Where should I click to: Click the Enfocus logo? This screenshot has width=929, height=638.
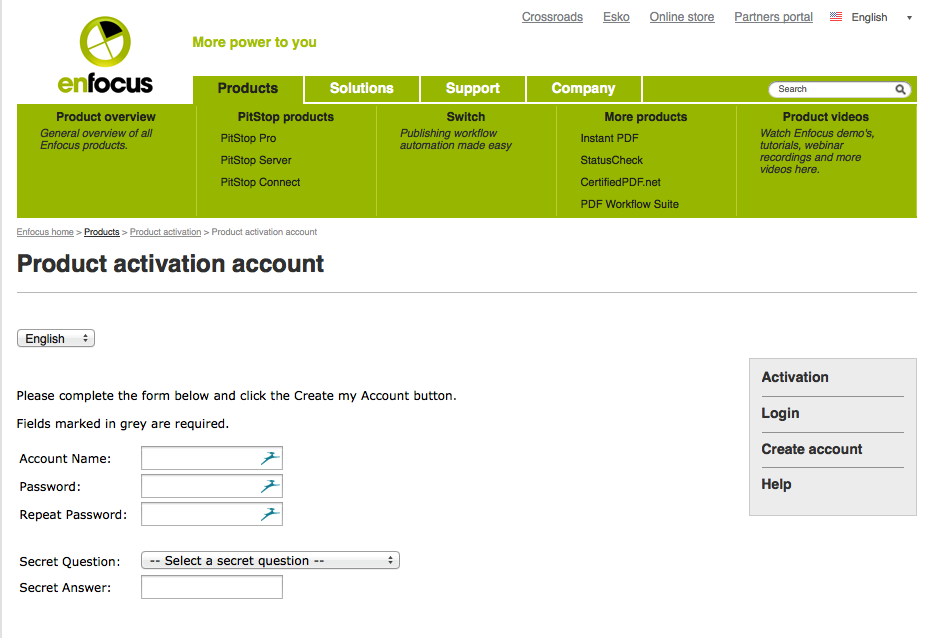[105, 56]
